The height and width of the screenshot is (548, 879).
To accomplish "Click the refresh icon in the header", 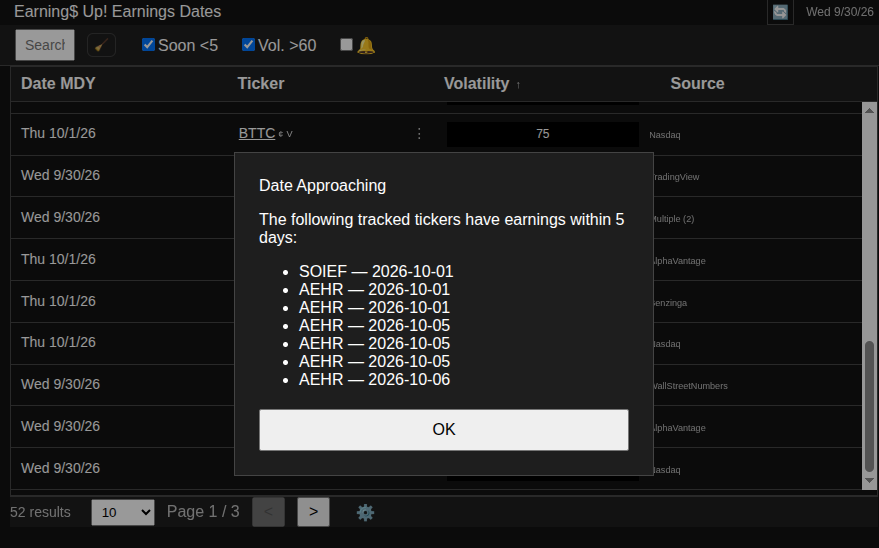I will (780, 12).
